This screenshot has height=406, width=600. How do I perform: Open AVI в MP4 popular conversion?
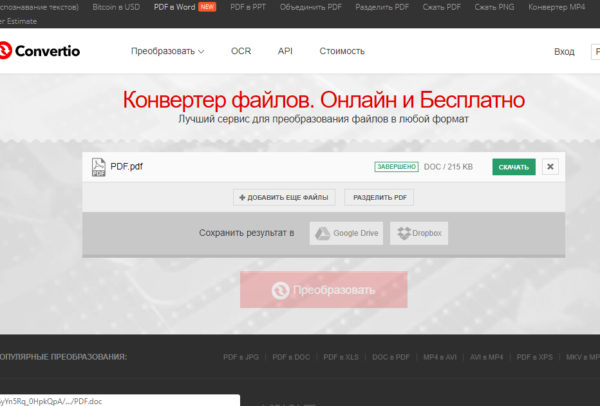pos(486,357)
